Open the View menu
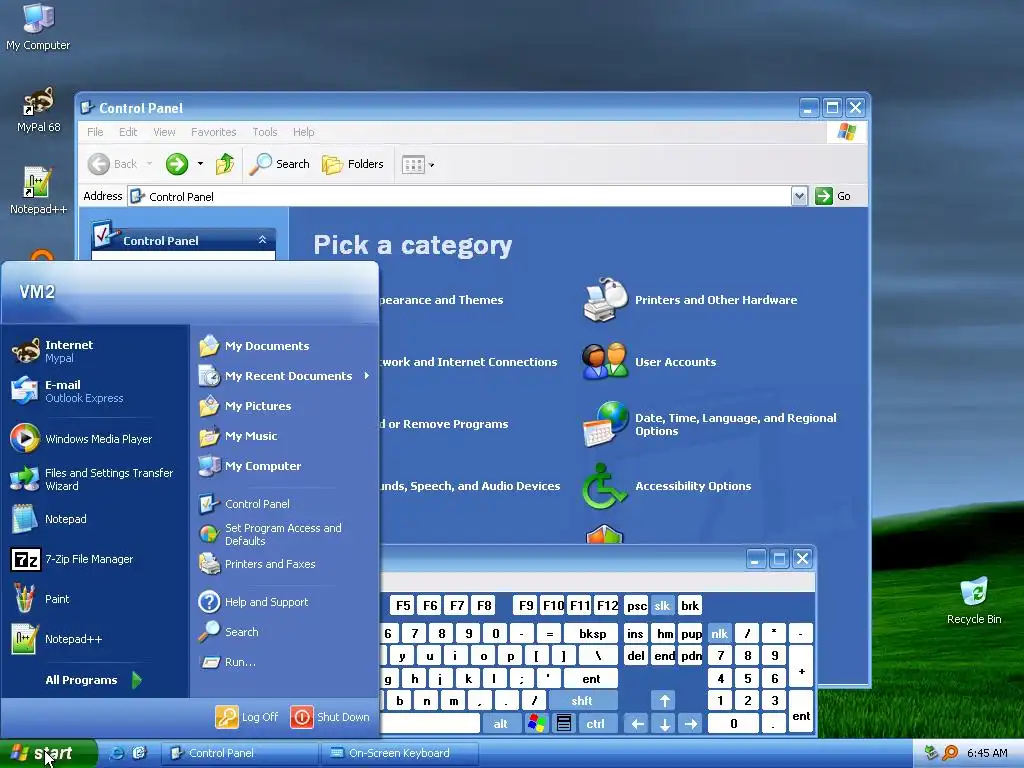The width and height of the screenshot is (1024, 768). [x=164, y=132]
